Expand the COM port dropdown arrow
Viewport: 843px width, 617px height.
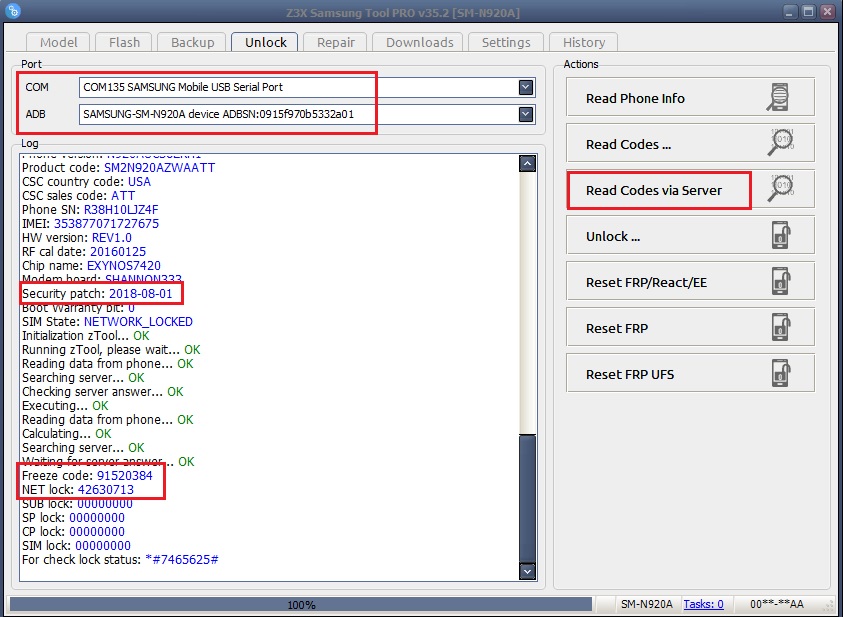point(526,87)
